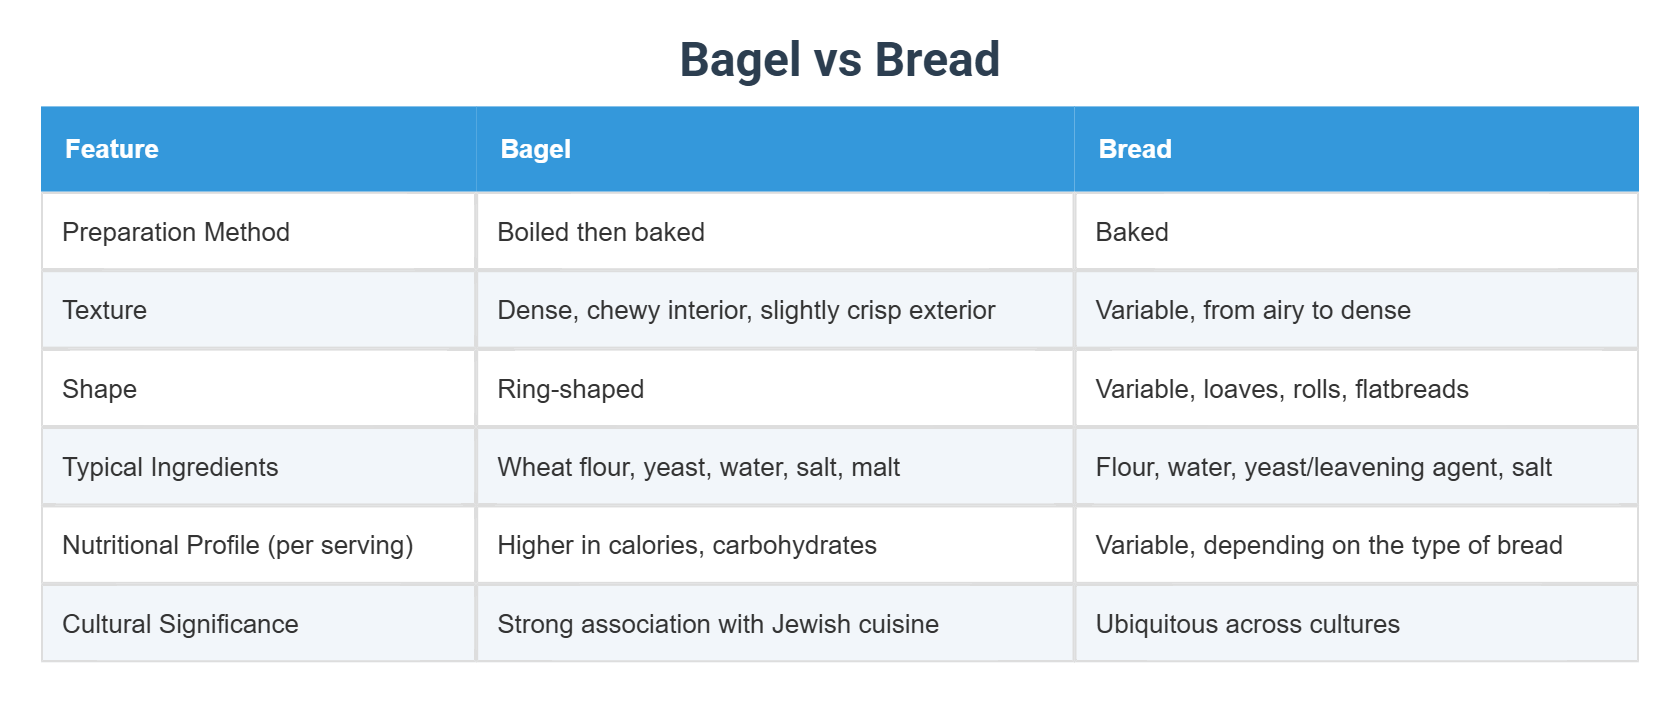Image resolution: width=1680 pixels, height=704 pixels.
Task: Click loaves, rolls, flatbreads cell
Action: [x=1281, y=389]
